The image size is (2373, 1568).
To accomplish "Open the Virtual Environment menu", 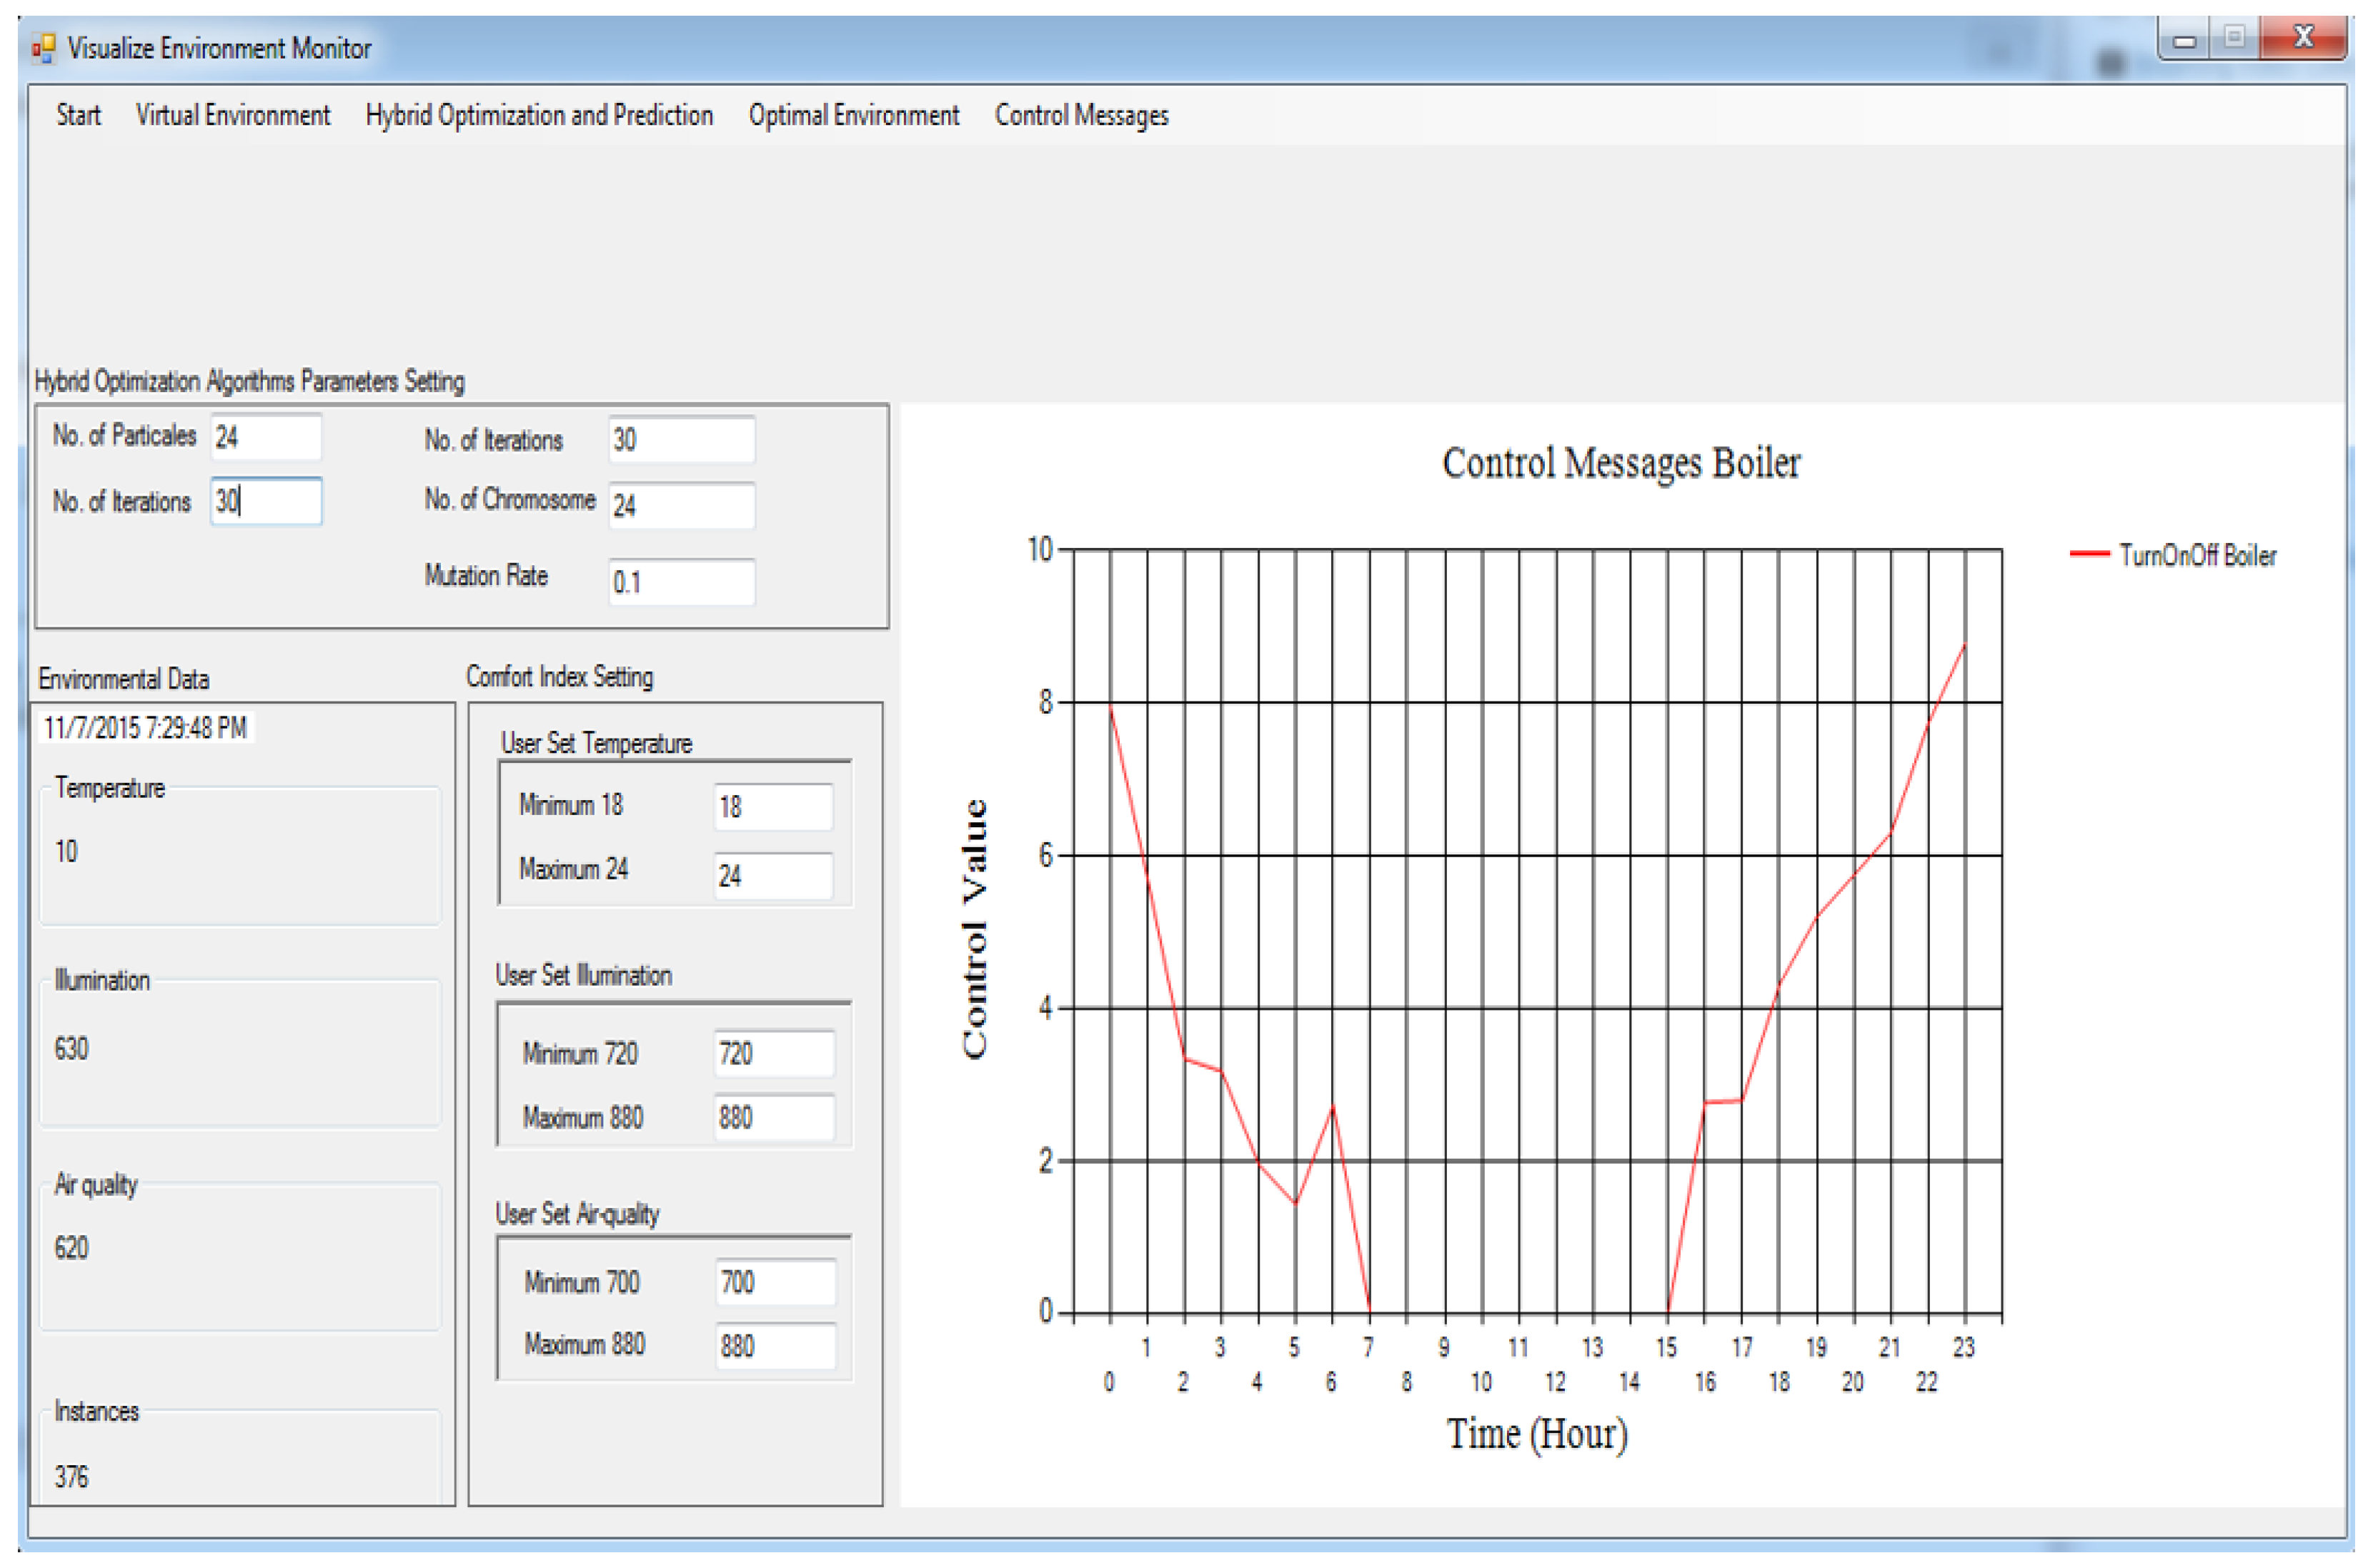I will click(x=232, y=116).
